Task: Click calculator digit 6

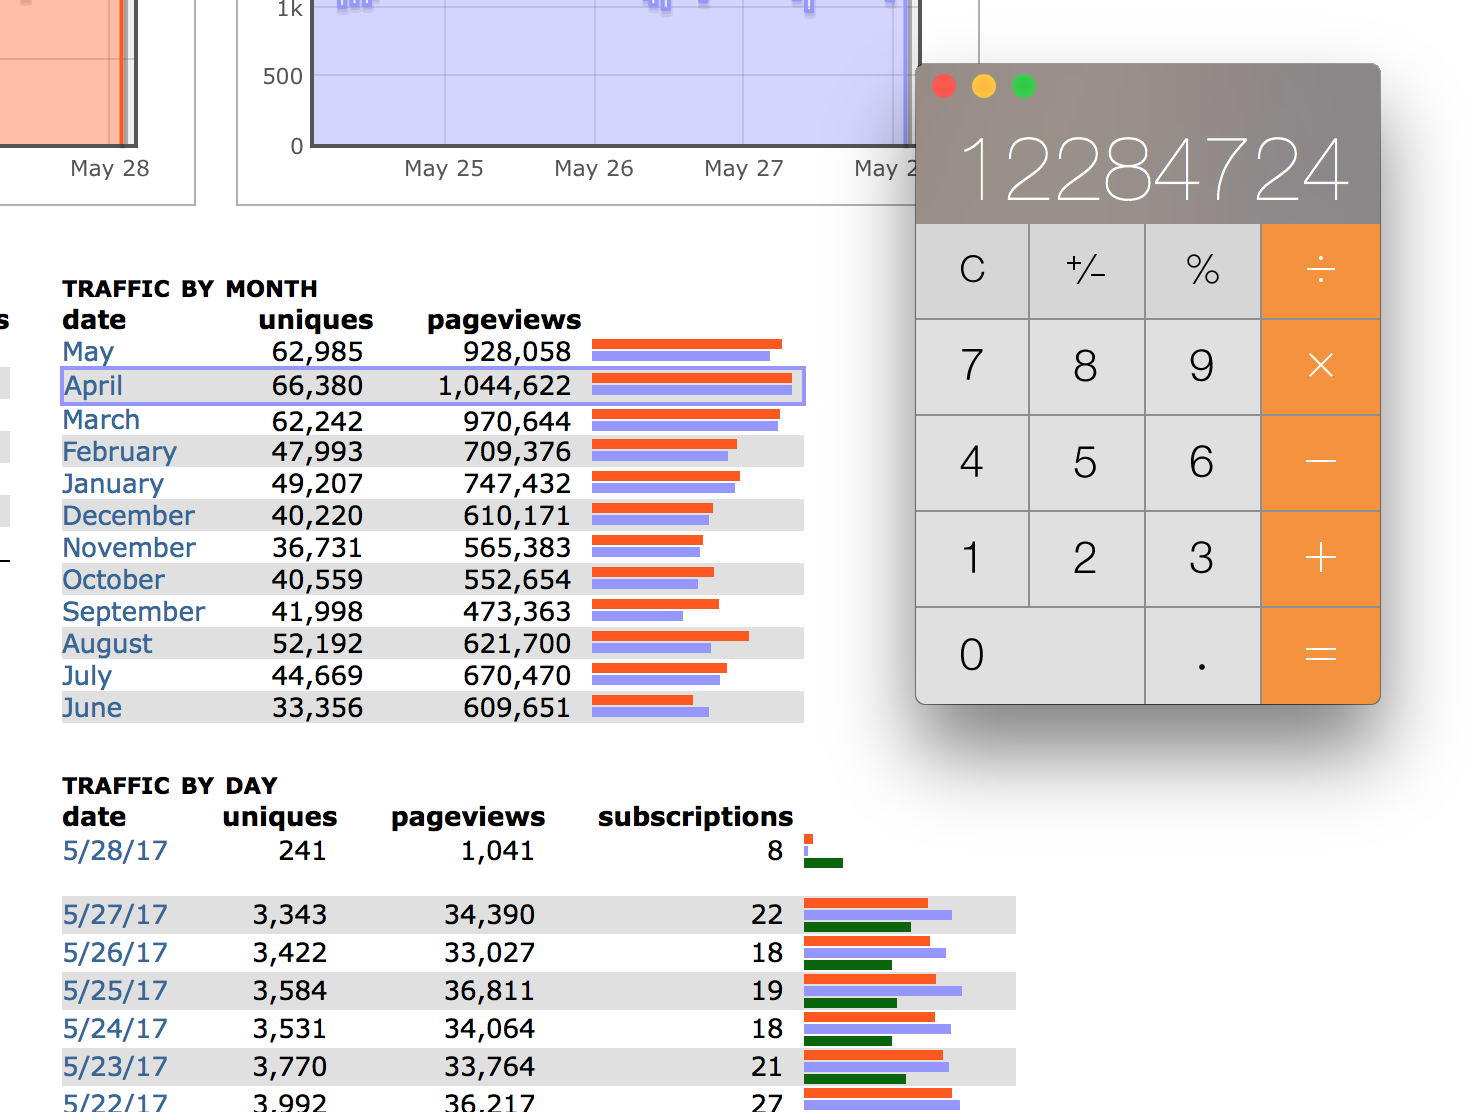Action: (x=1203, y=462)
